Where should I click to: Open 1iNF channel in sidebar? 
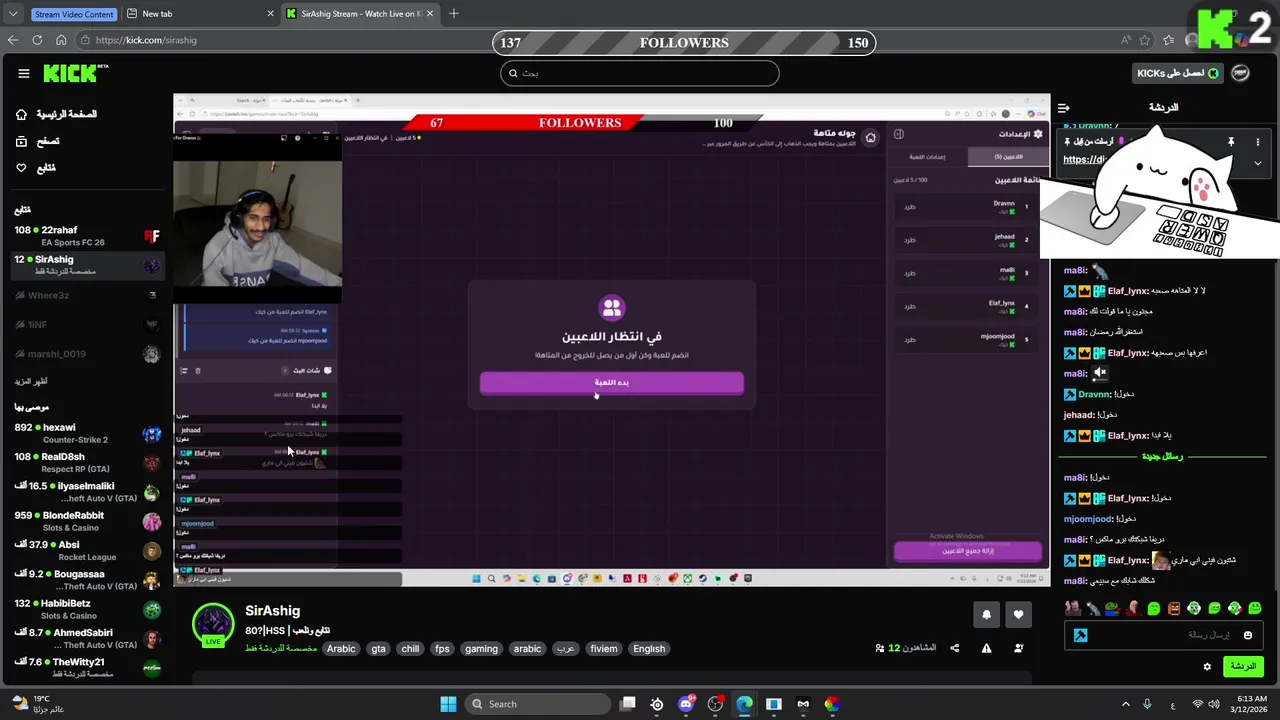[x=87, y=324]
